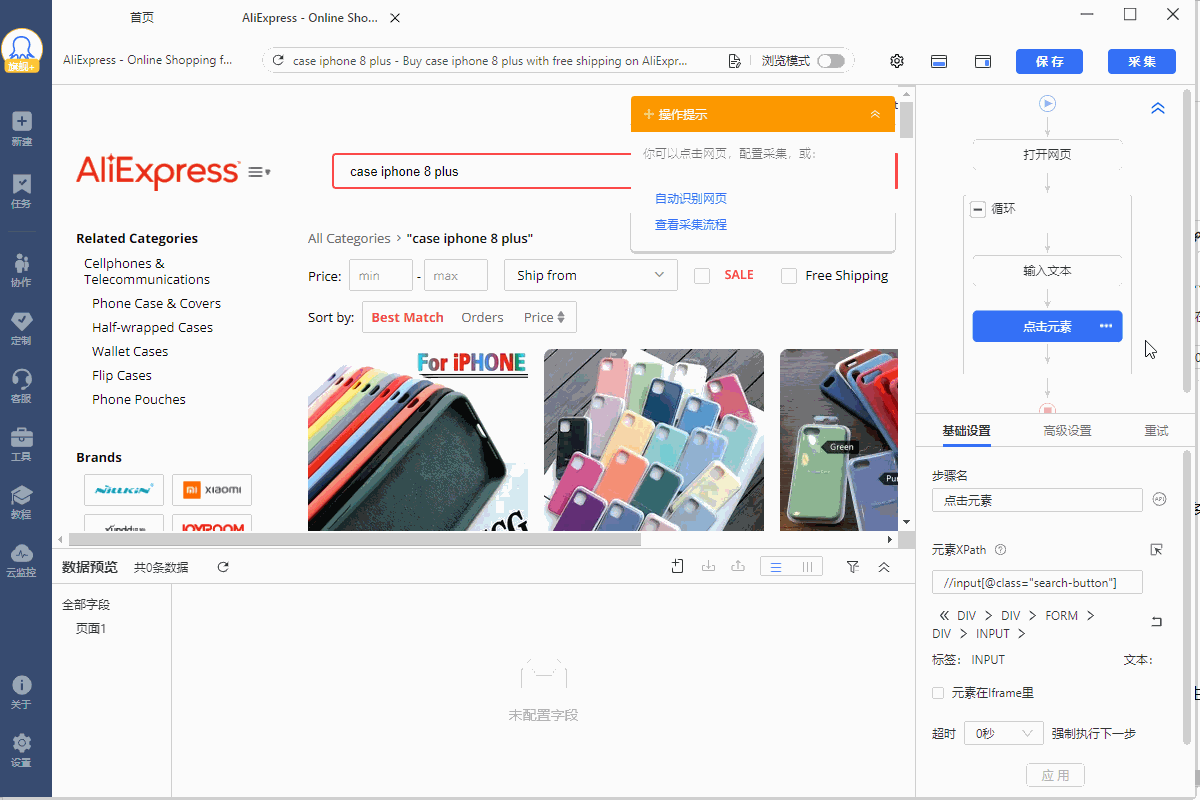The width and height of the screenshot is (1200, 800).
Task: Open the 工具 toolbox sidebar icon
Action: (22, 444)
